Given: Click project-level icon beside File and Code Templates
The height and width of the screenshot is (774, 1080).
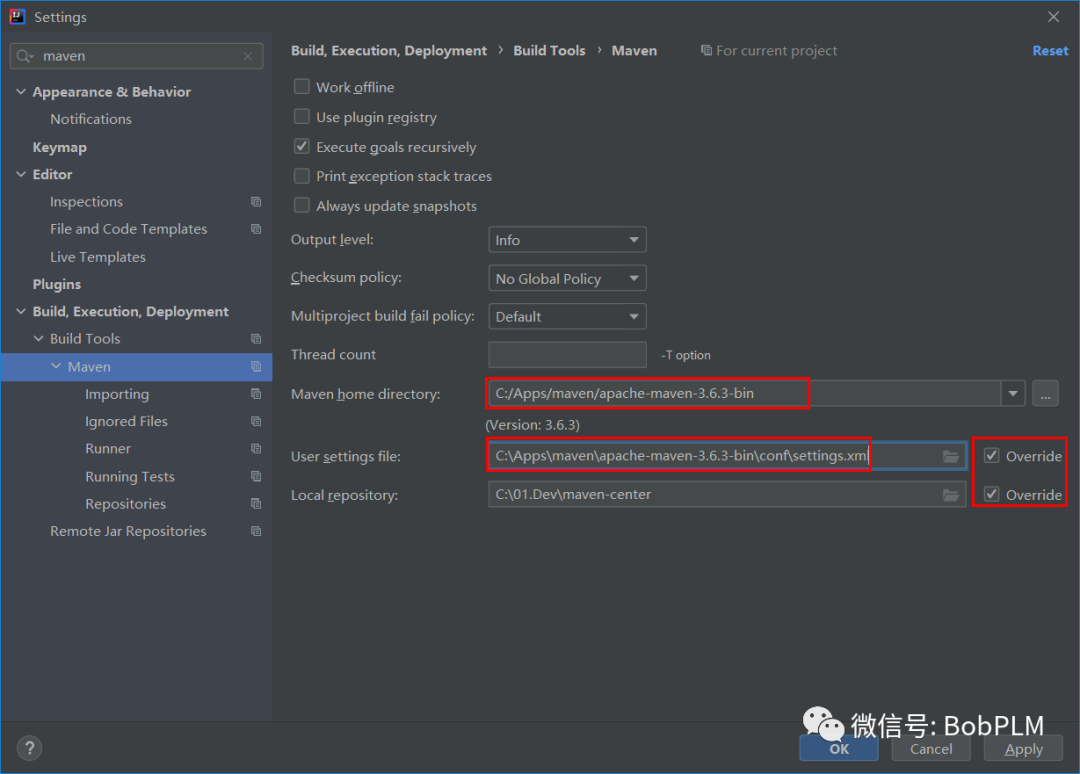Looking at the screenshot, I should coord(256,229).
